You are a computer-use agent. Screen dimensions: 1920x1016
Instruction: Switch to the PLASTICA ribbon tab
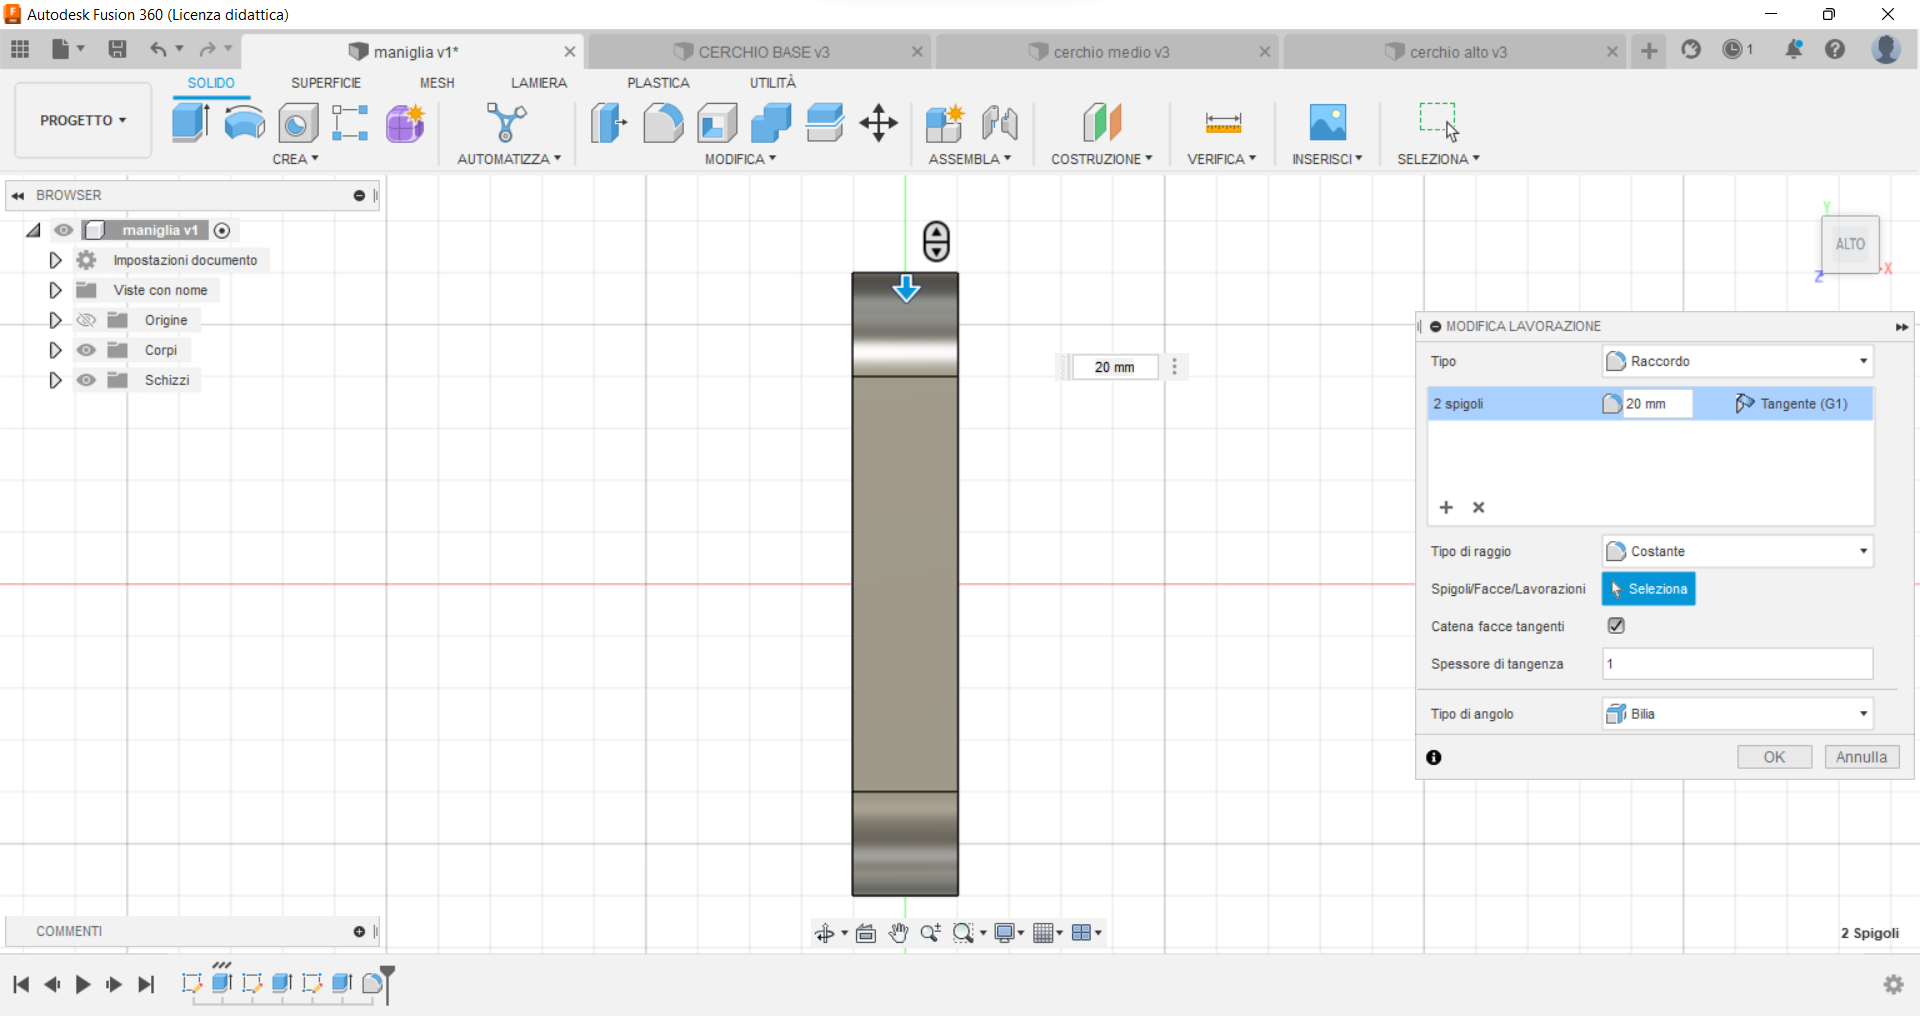(658, 83)
